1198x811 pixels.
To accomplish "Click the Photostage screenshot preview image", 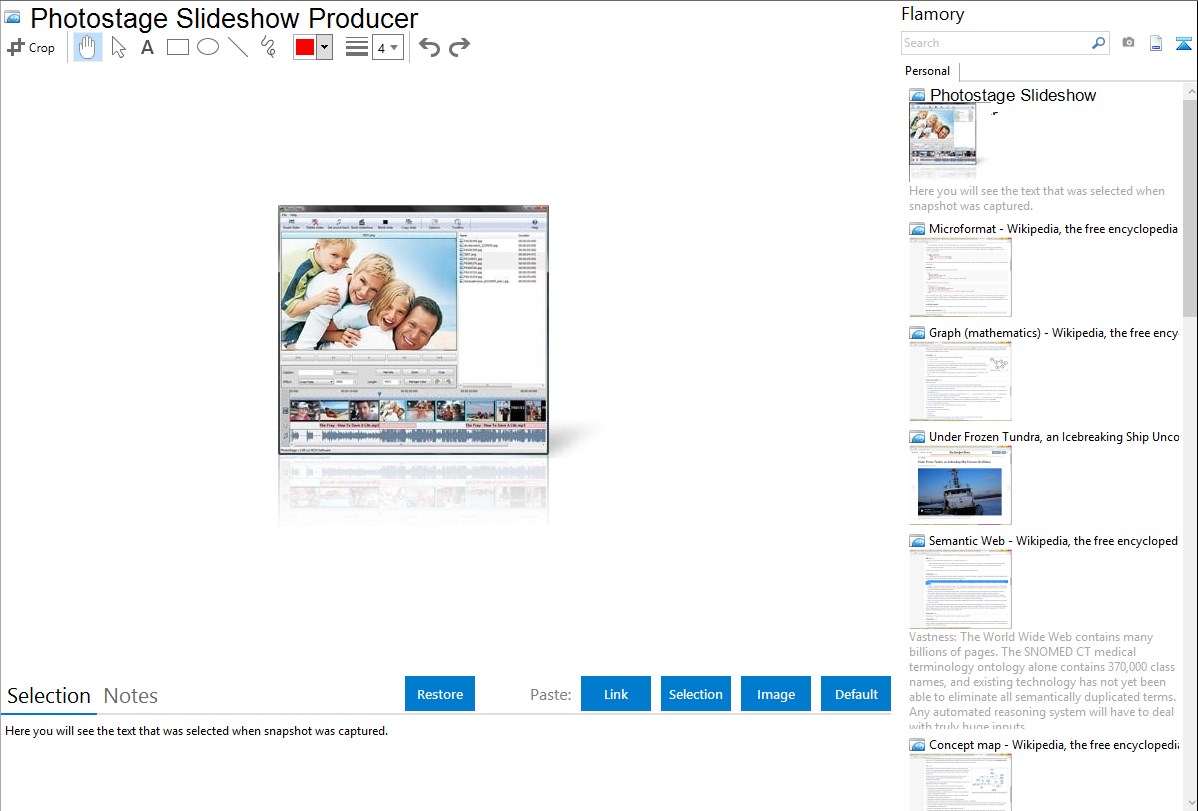I will pos(413,329).
